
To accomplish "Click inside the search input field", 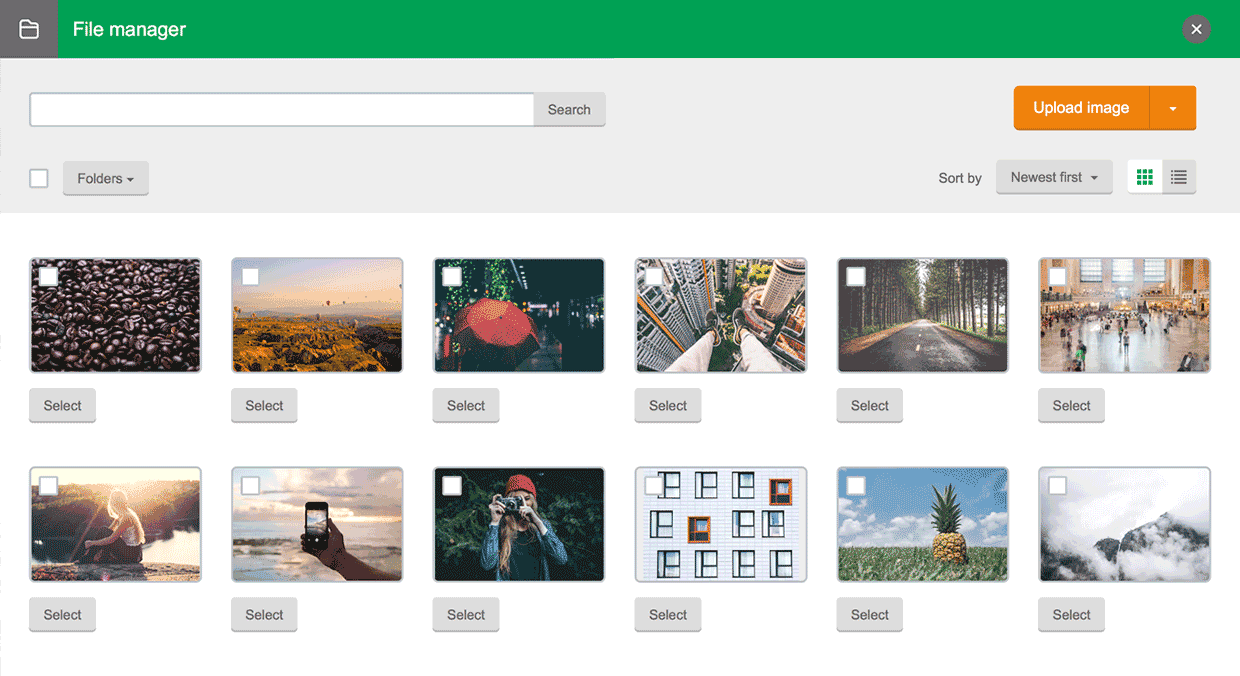I will [280, 109].
